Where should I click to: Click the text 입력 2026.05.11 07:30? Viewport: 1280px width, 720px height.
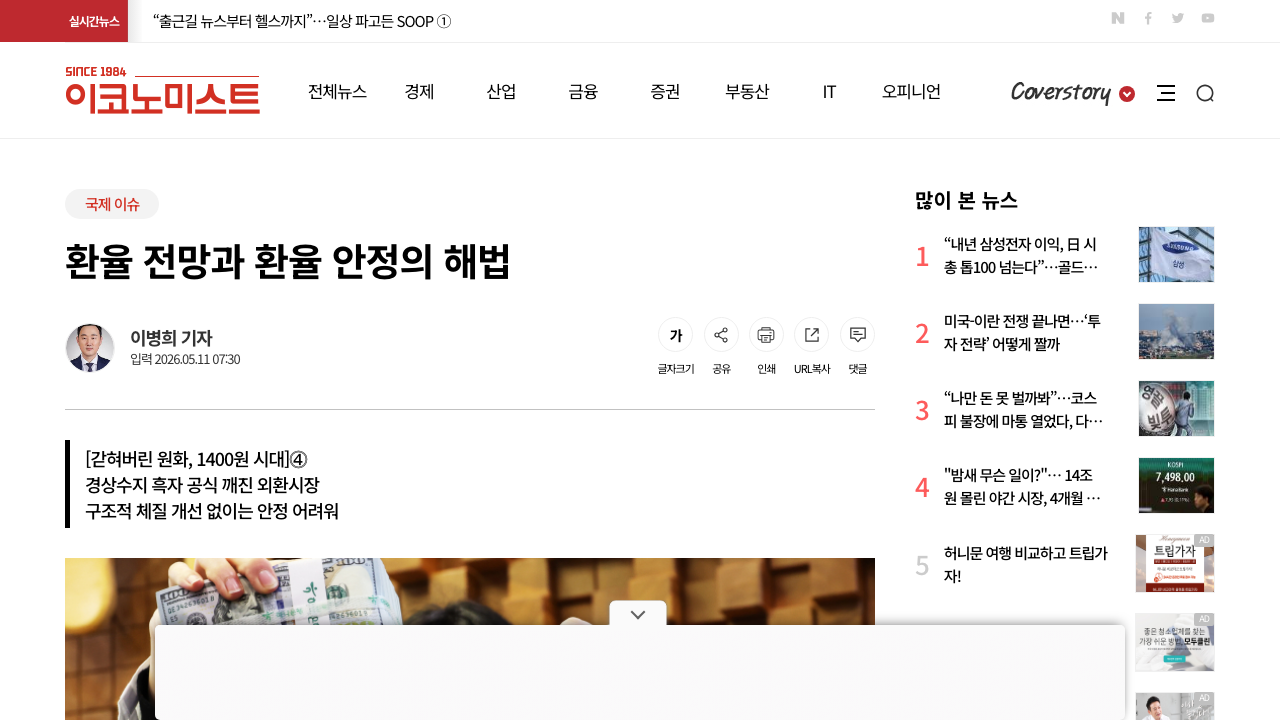point(185,359)
